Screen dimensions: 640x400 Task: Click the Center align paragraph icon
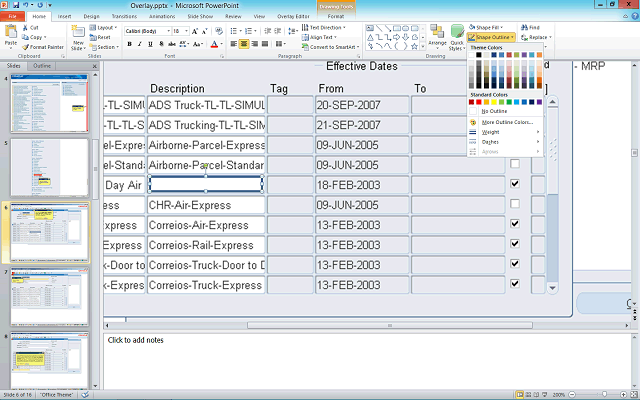[x=244, y=45]
